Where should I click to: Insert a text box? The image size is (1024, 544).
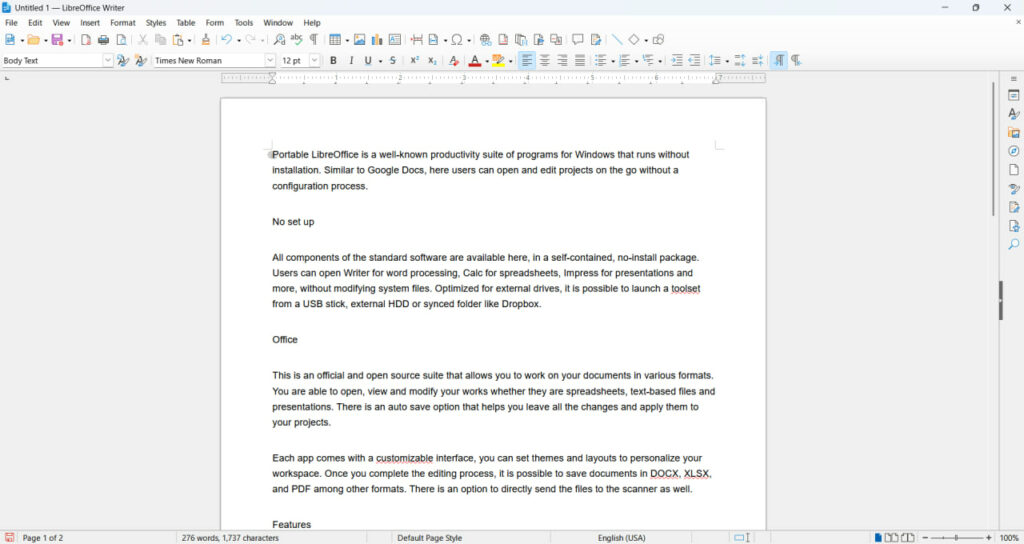click(x=394, y=40)
